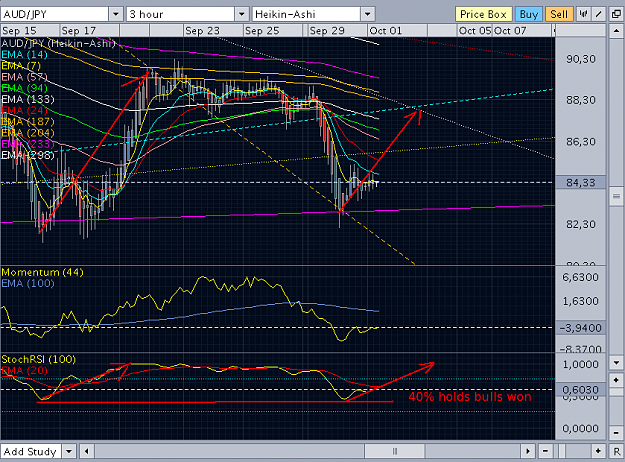Screen dimensions: 625x462
Task: Click the vertical scroll up arrow
Action: click(x=616, y=31)
